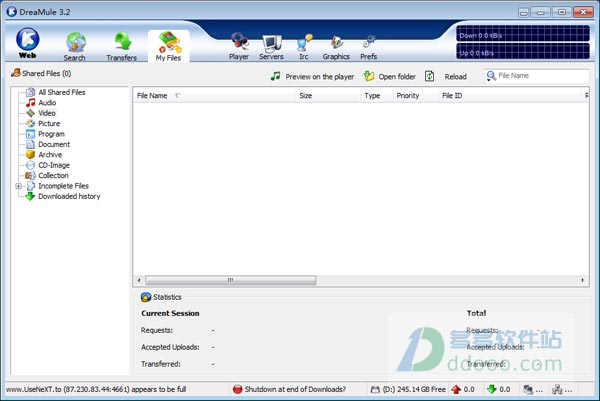Viewport: 600px width, 401px height.
Task: Select the Collection category
Action: coord(53,175)
